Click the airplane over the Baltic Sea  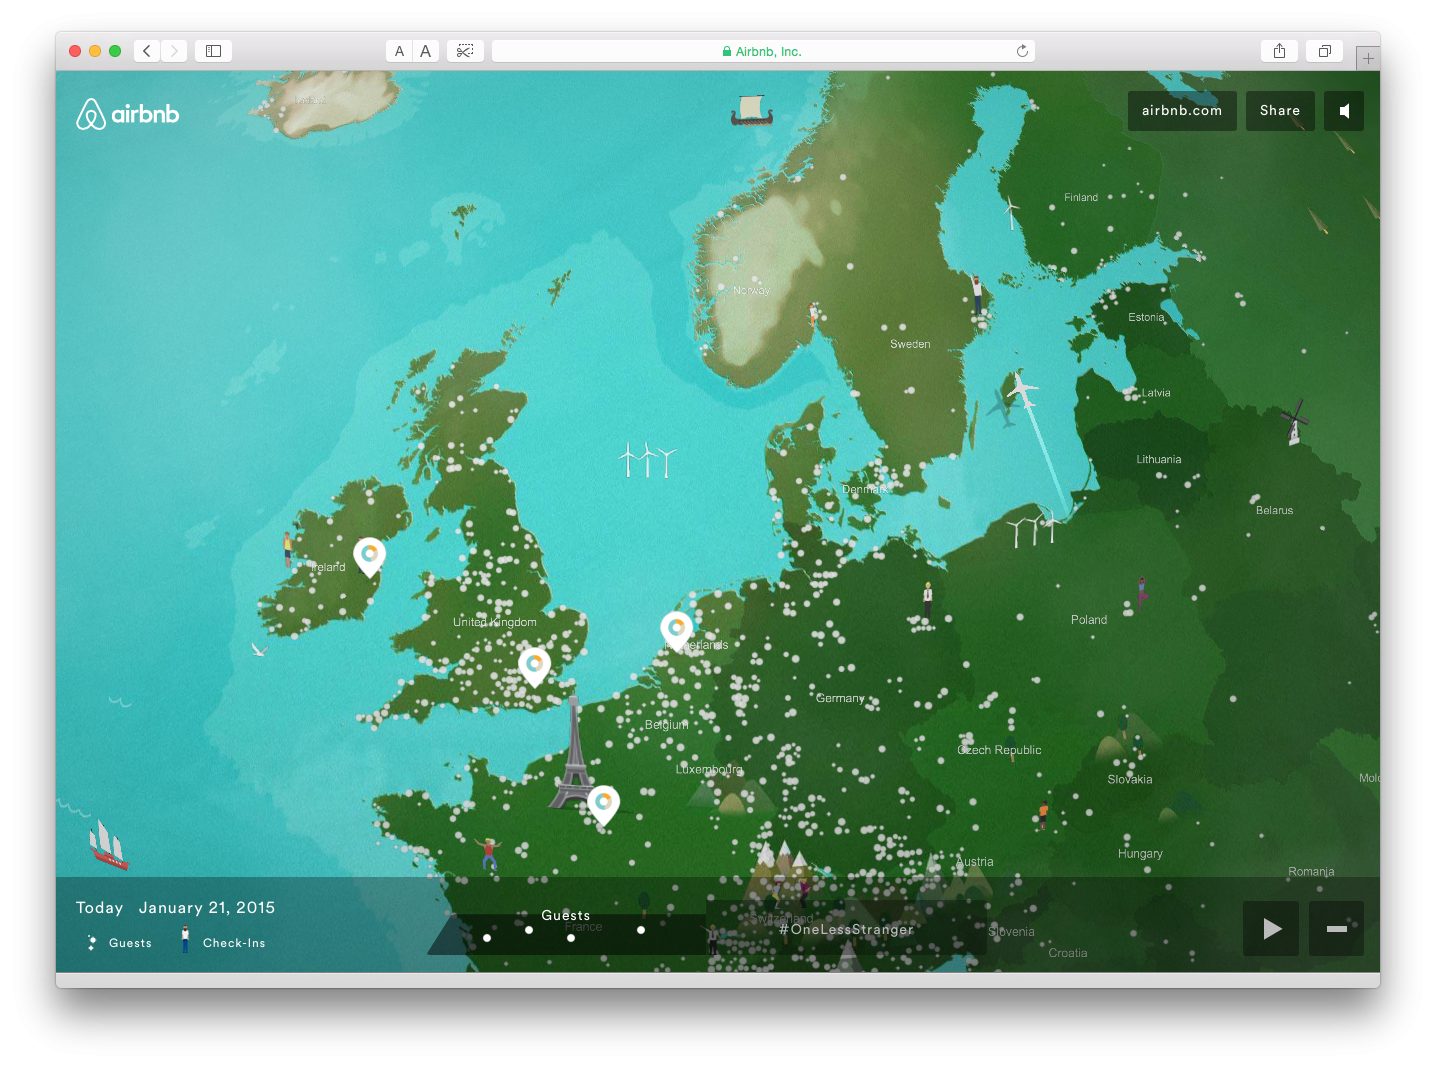[x=1020, y=390]
